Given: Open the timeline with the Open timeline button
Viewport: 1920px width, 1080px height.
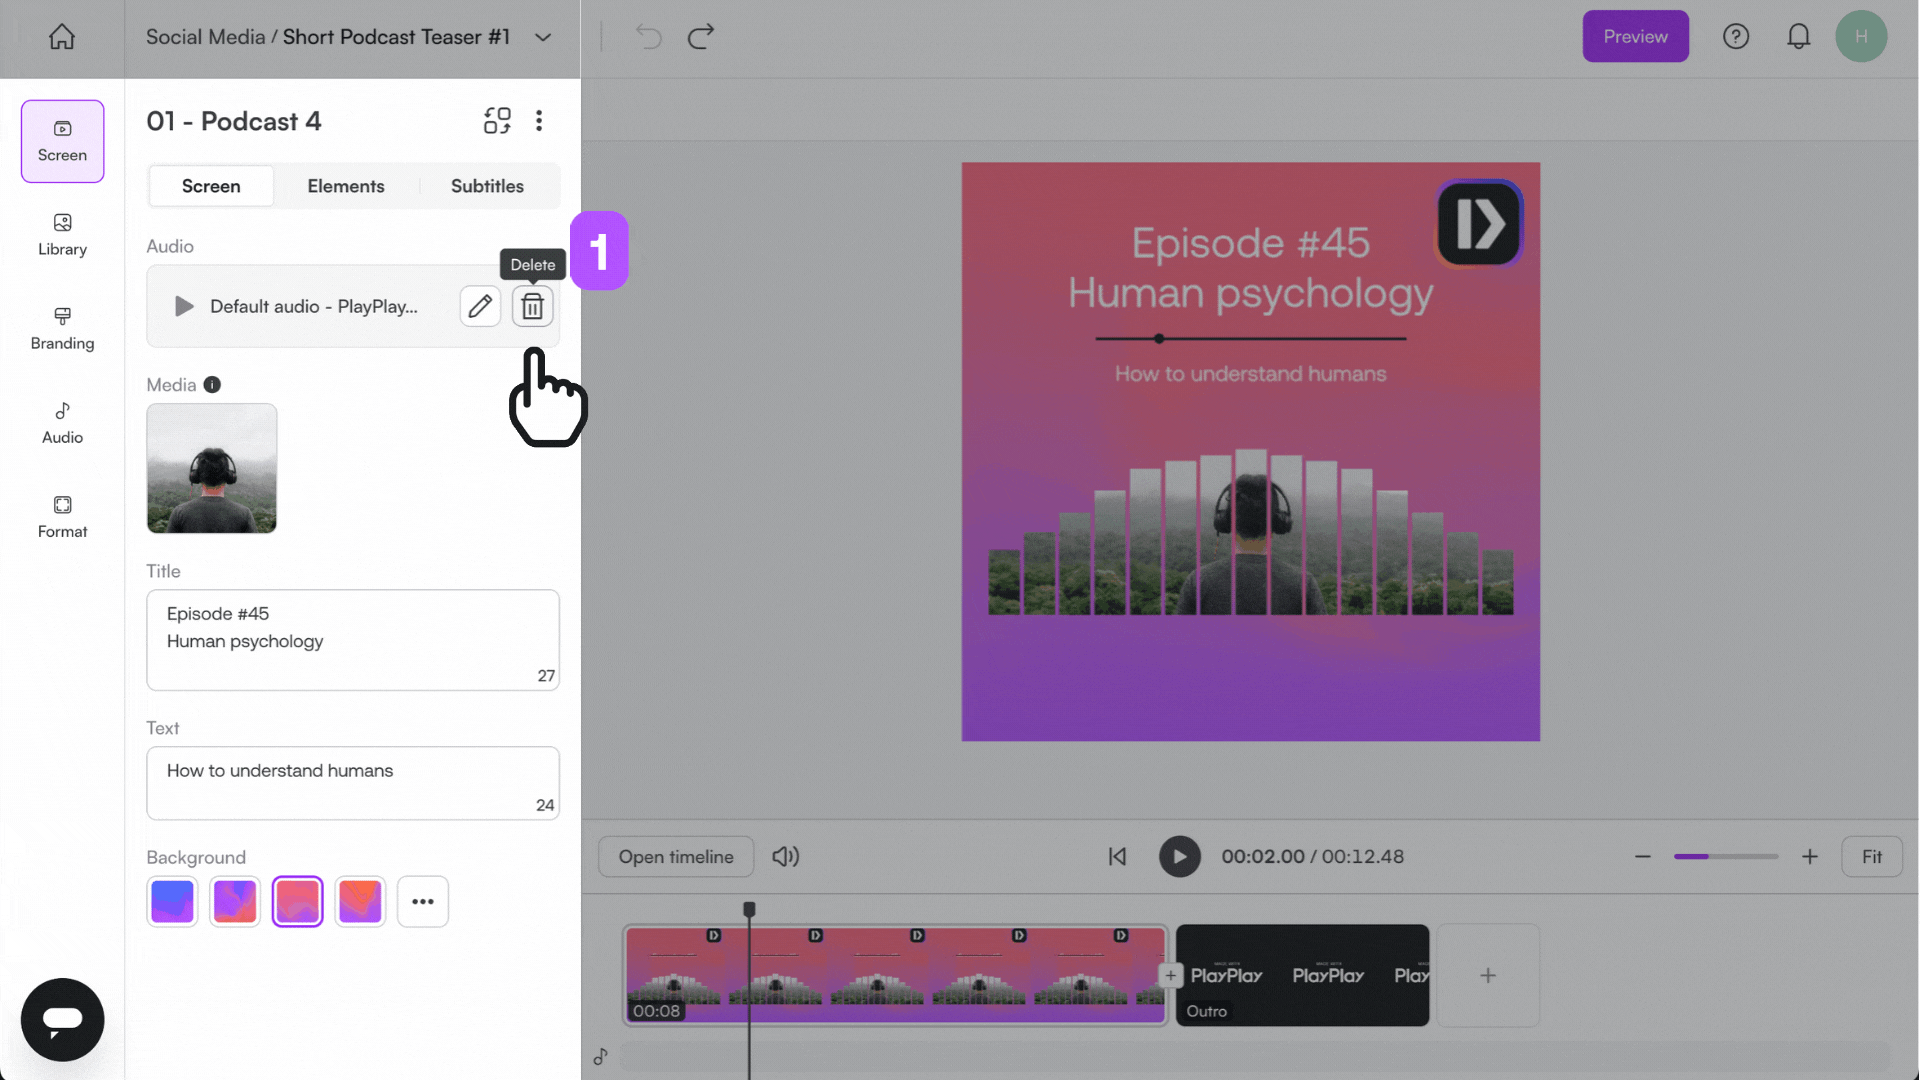Looking at the screenshot, I should 675,856.
